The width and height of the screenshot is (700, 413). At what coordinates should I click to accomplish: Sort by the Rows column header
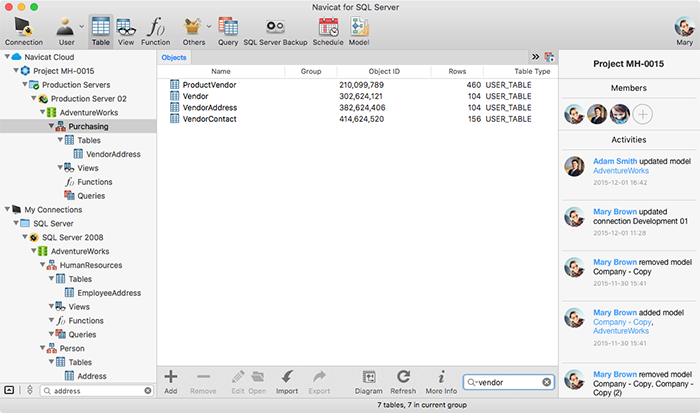coord(457,71)
